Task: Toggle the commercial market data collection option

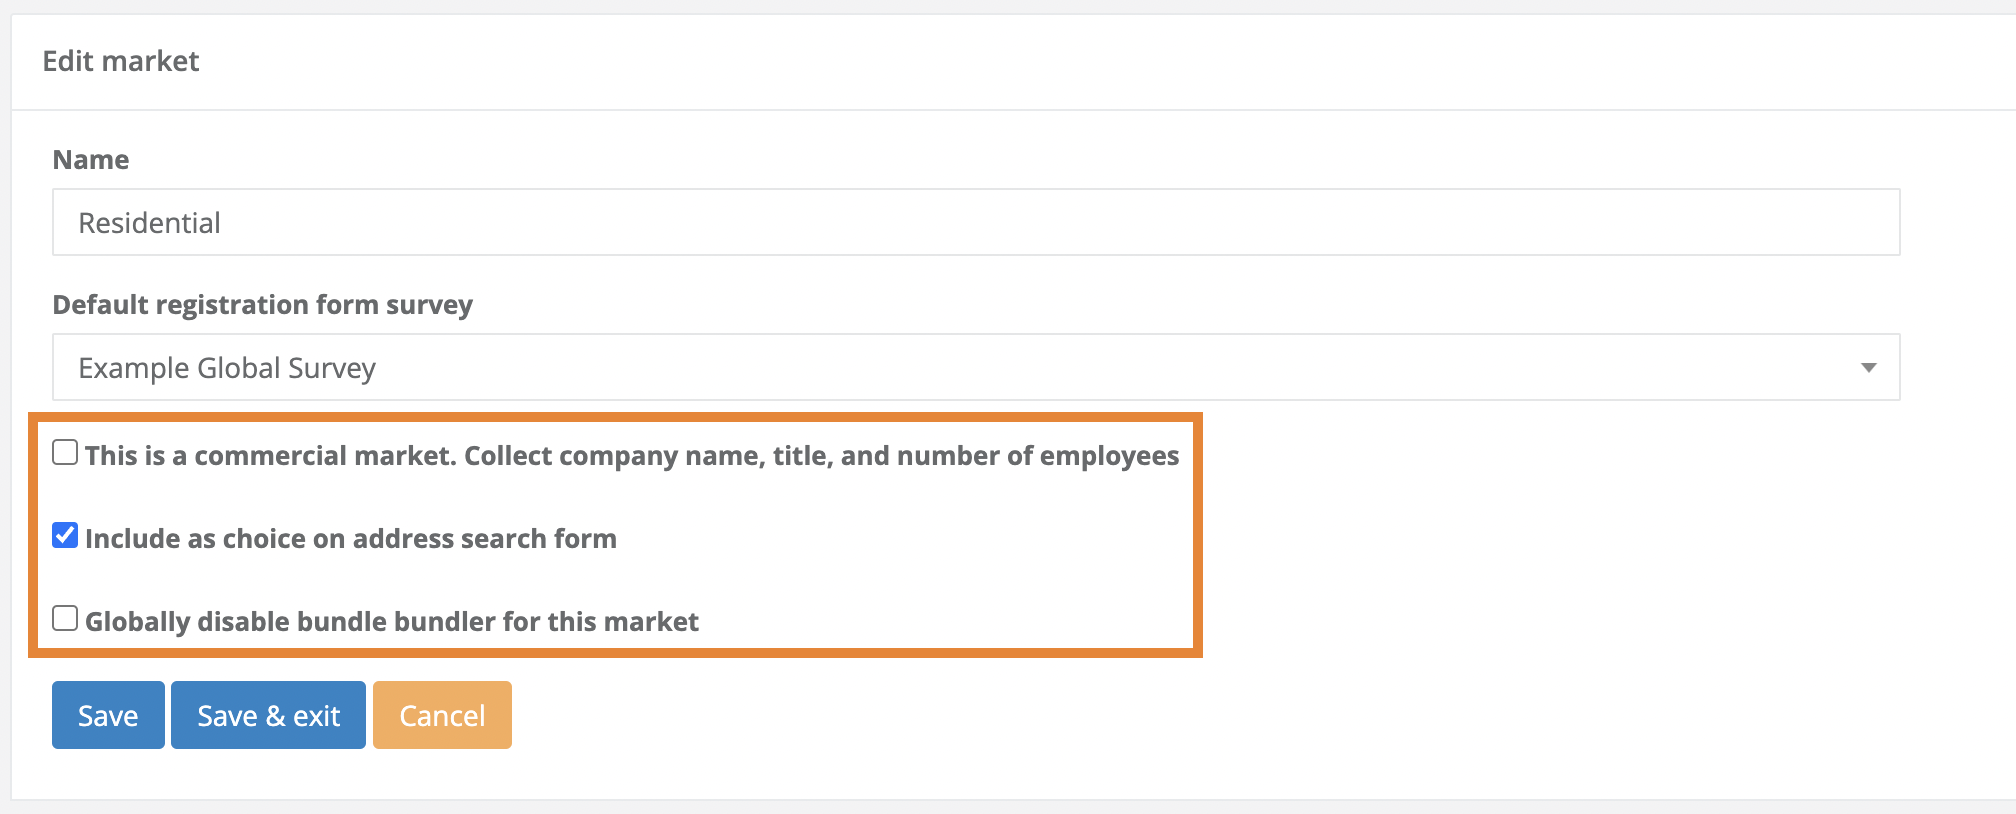Action: (65, 453)
